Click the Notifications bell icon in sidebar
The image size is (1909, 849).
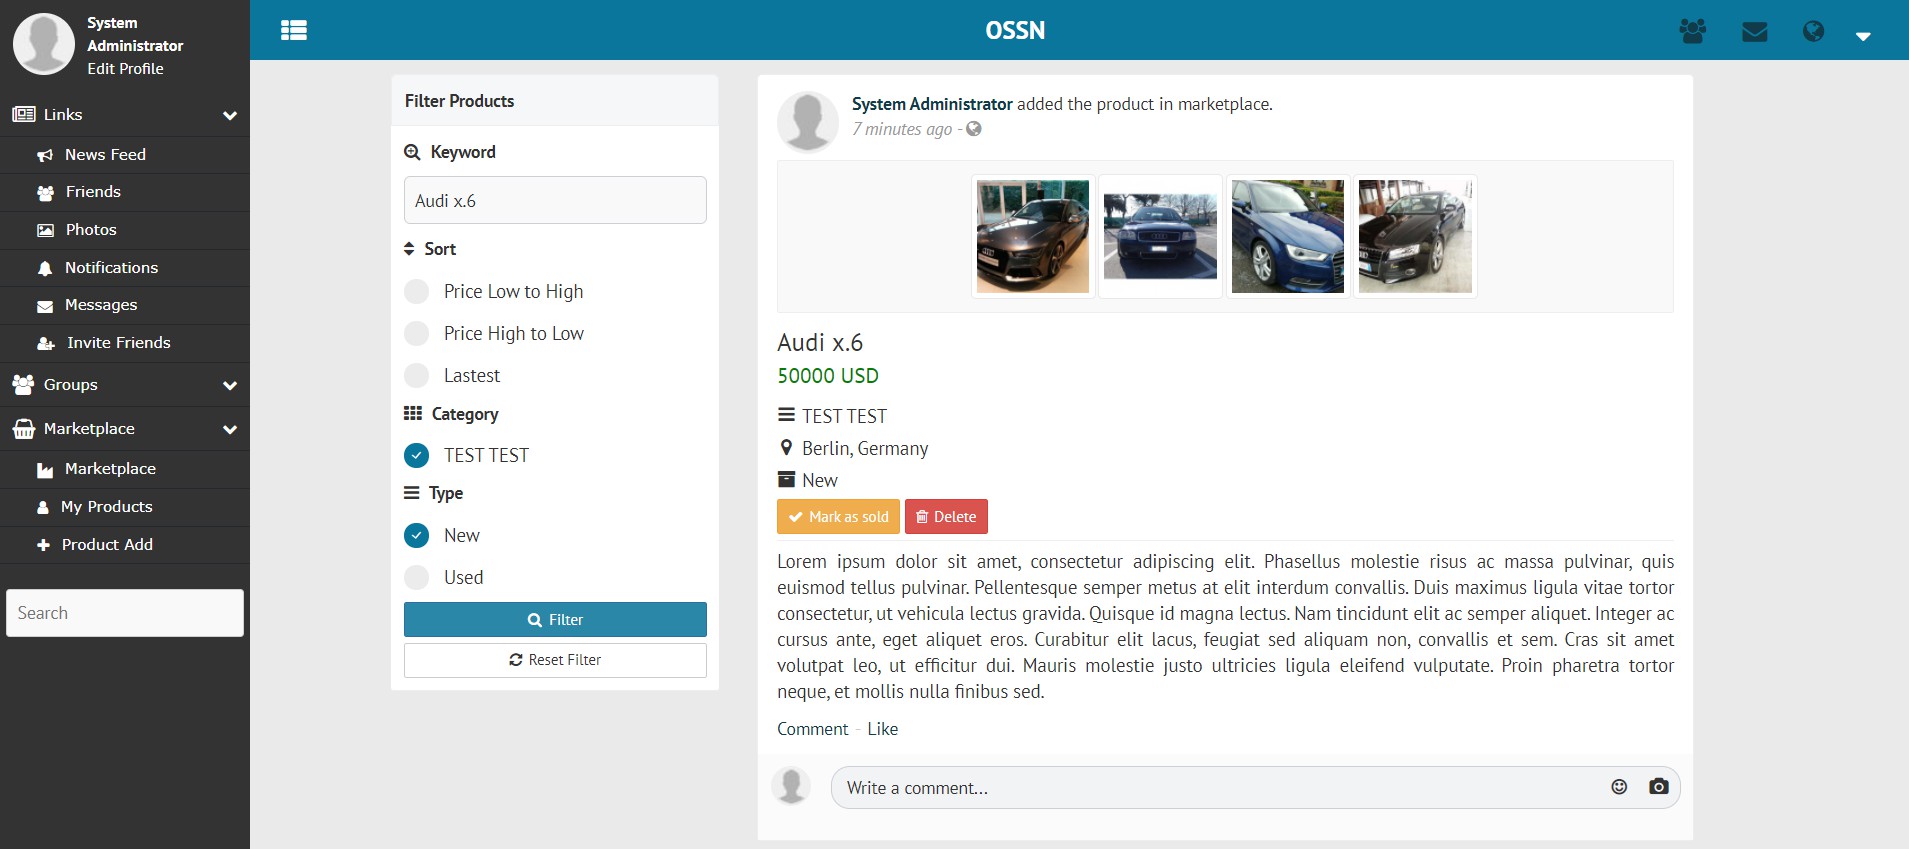[45, 268]
